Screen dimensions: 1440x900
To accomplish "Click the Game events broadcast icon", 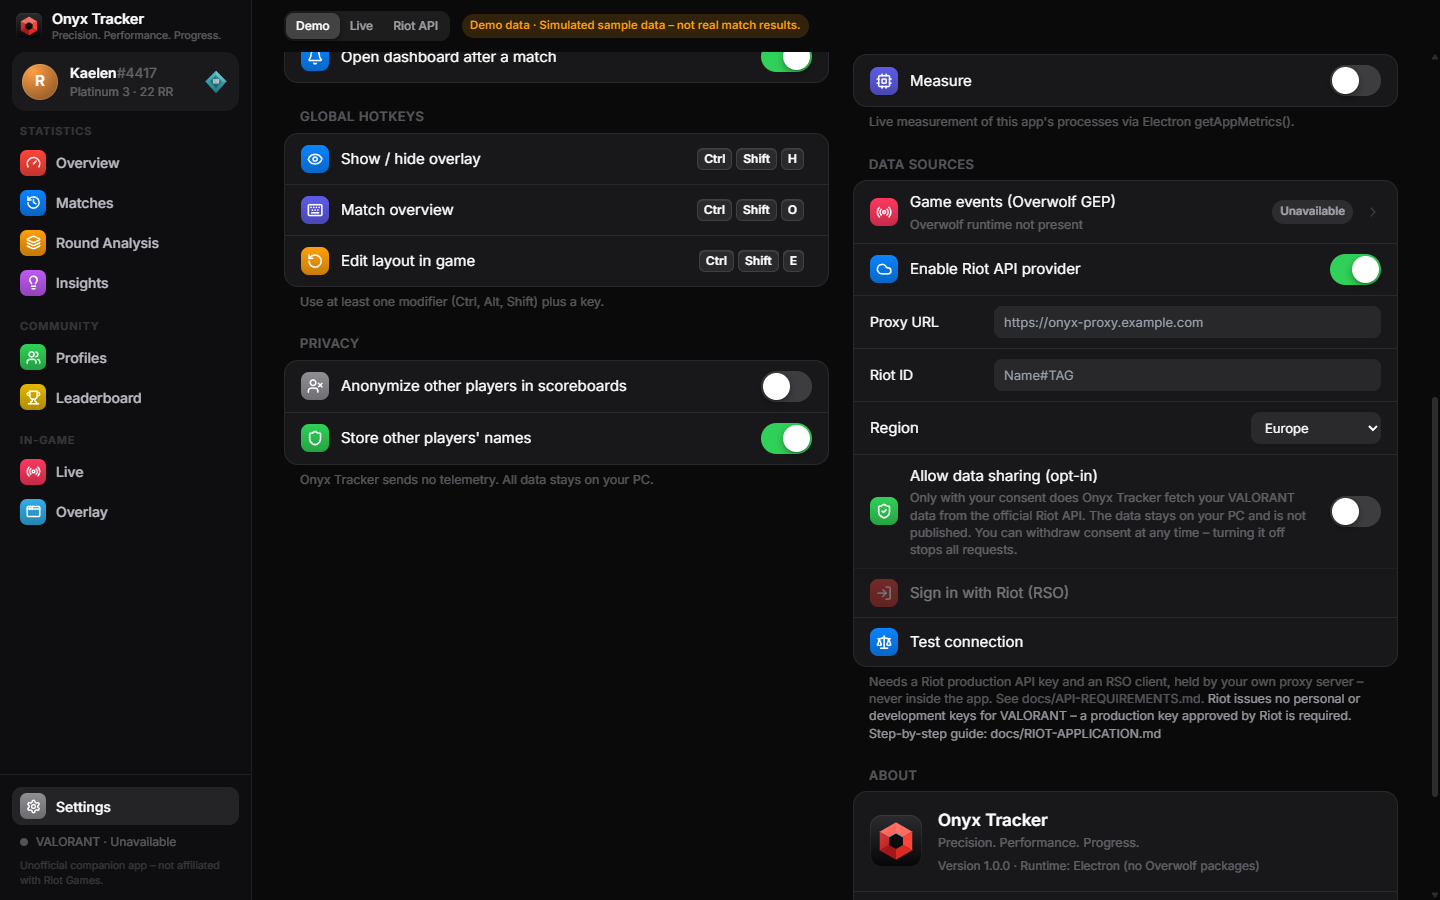I will (x=884, y=212).
